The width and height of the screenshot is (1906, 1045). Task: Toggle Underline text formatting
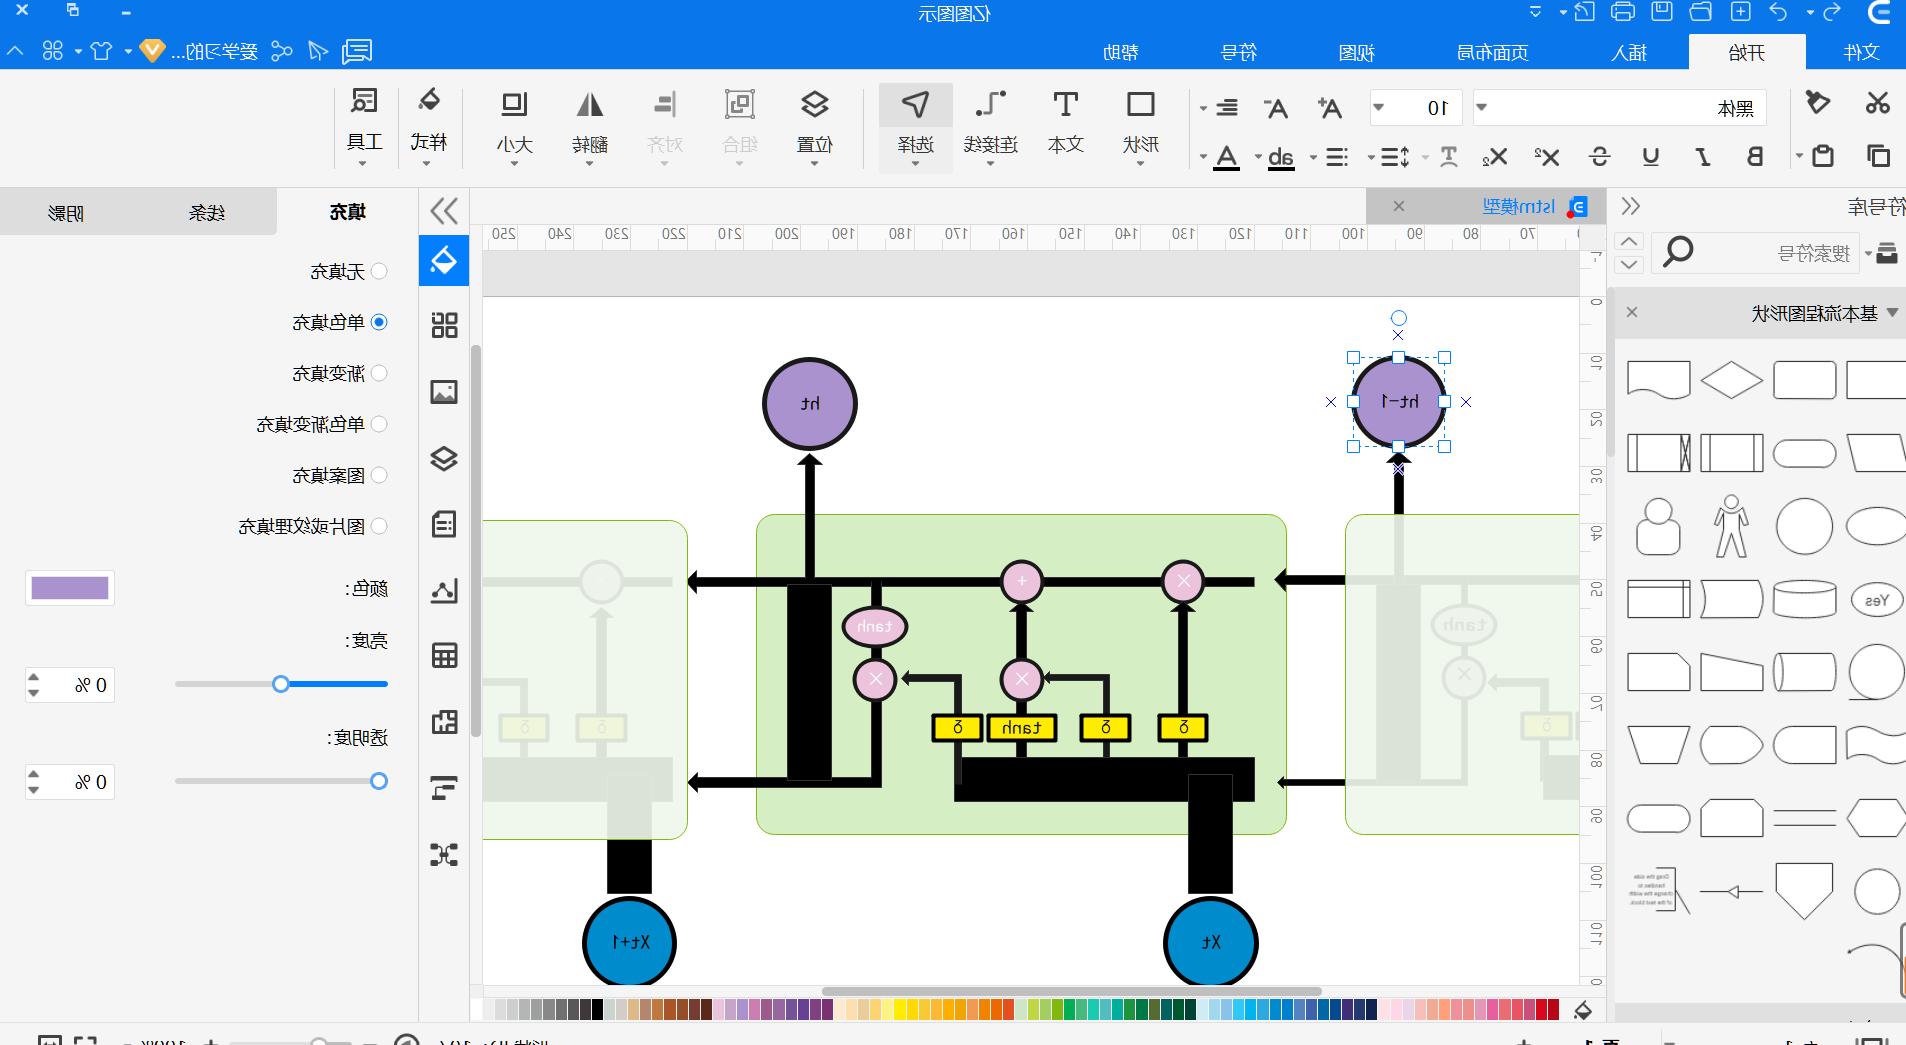point(1651,156)
